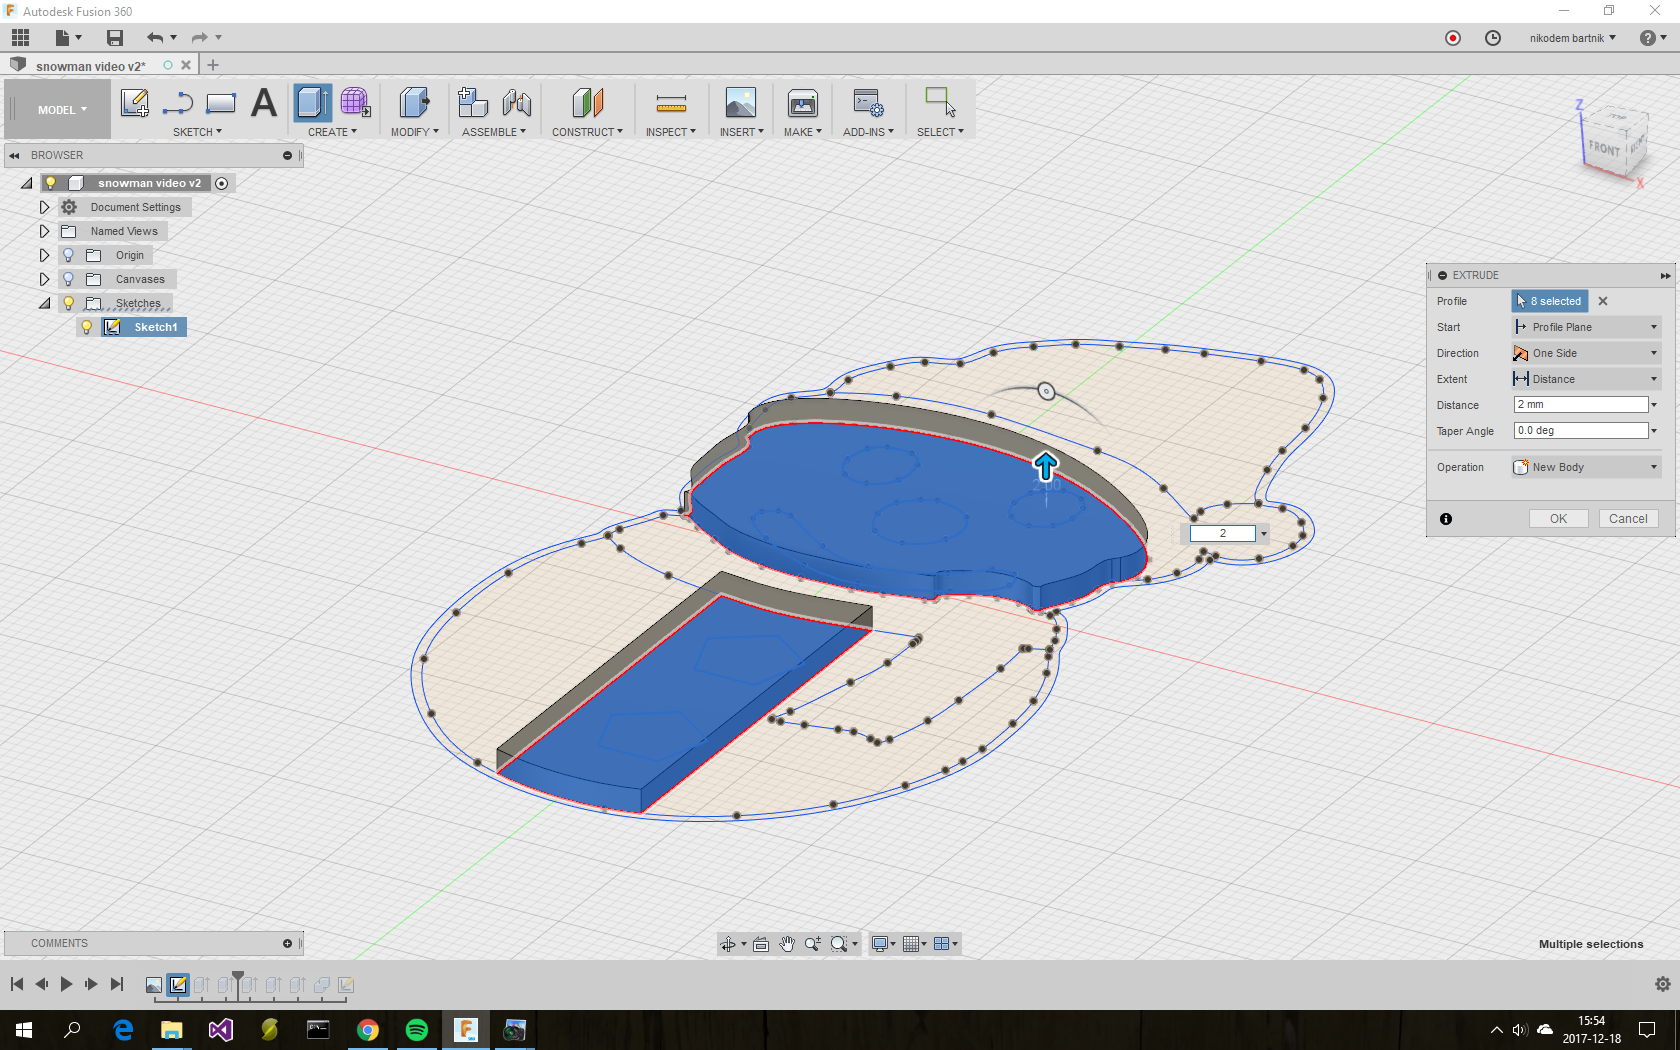Click the Distance field showing 2 mm

1580,404
